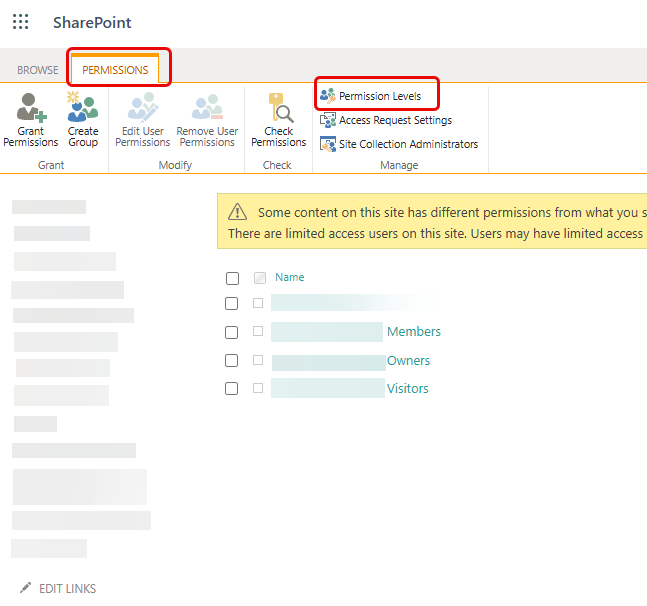Click the Edit User Permissions icon
Screen dimensions: 647x606
point(143,108)
